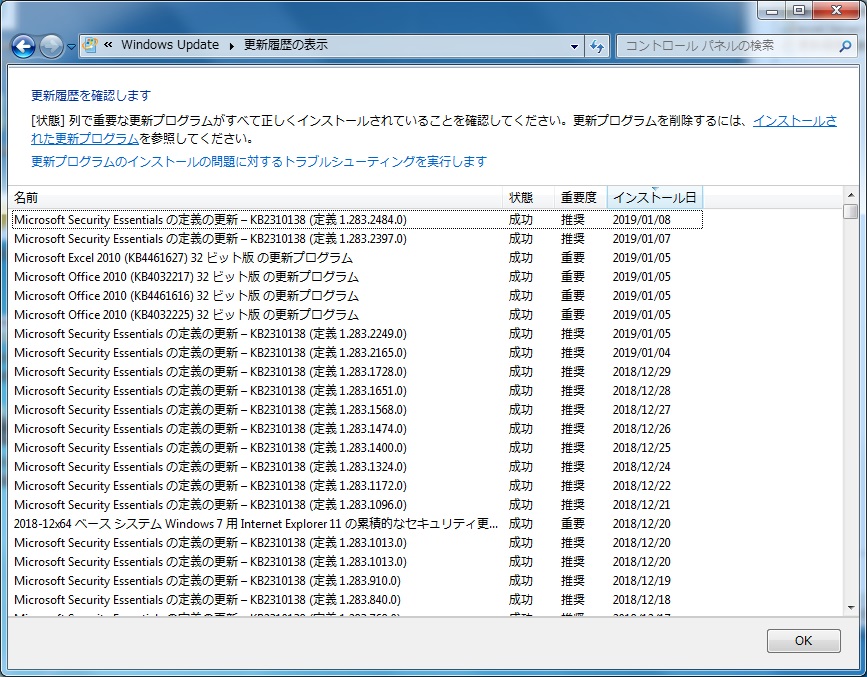
Task: Click the install date 2018/12/27
Action: click(x=641, y=410)
